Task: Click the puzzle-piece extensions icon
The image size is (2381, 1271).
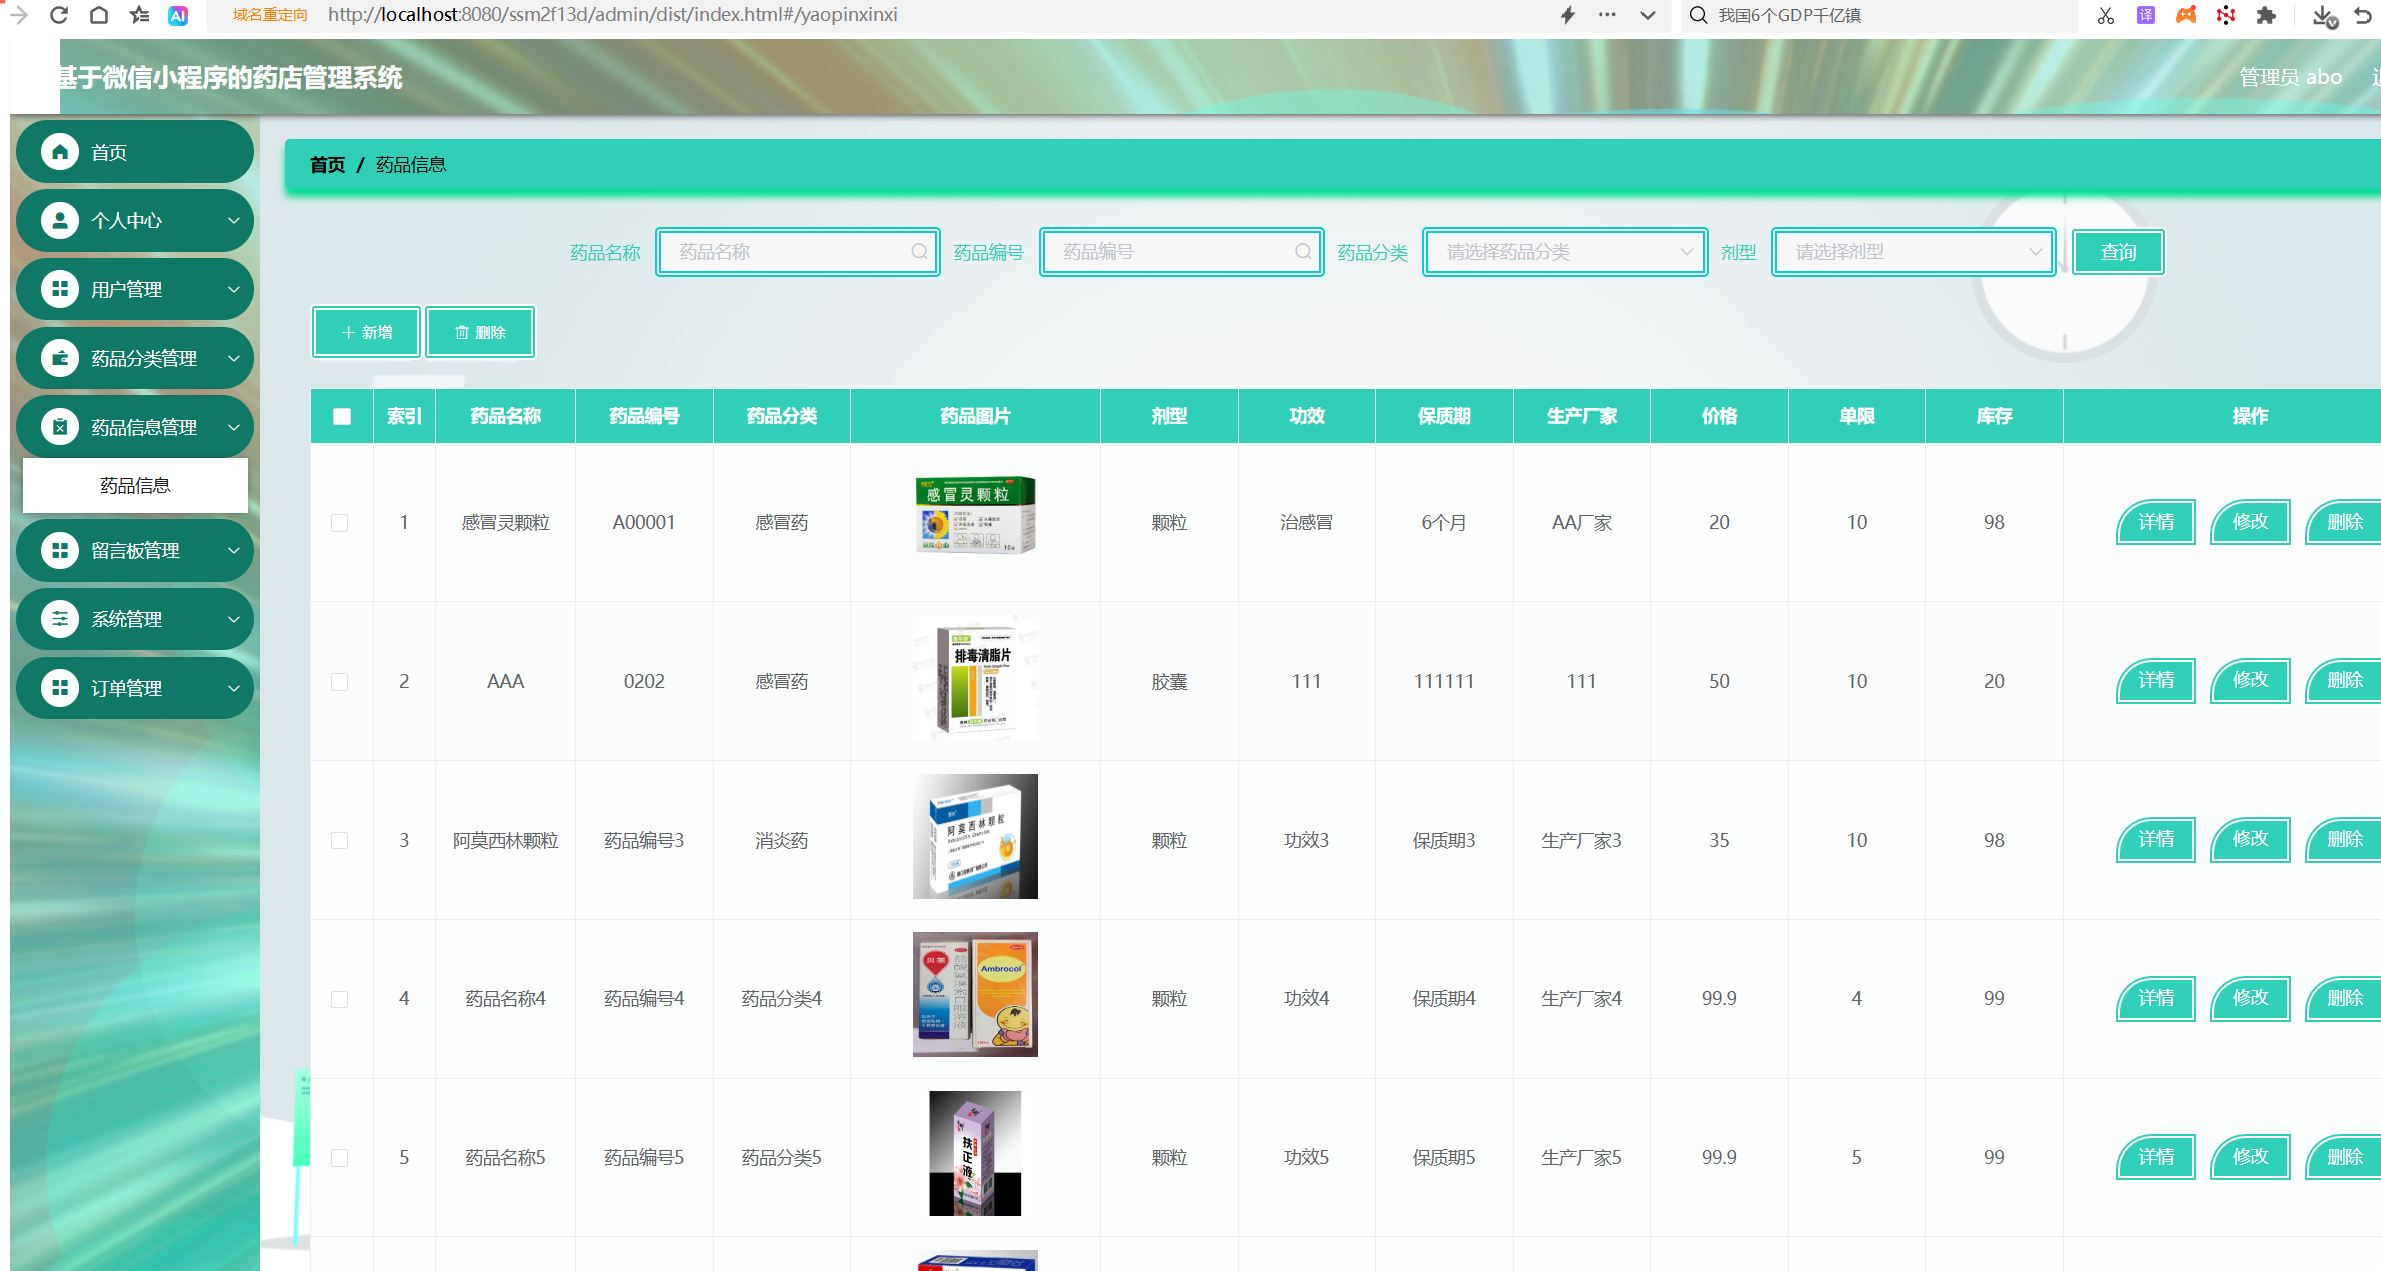Action: pyautogui.click(x=2266, y=15)
